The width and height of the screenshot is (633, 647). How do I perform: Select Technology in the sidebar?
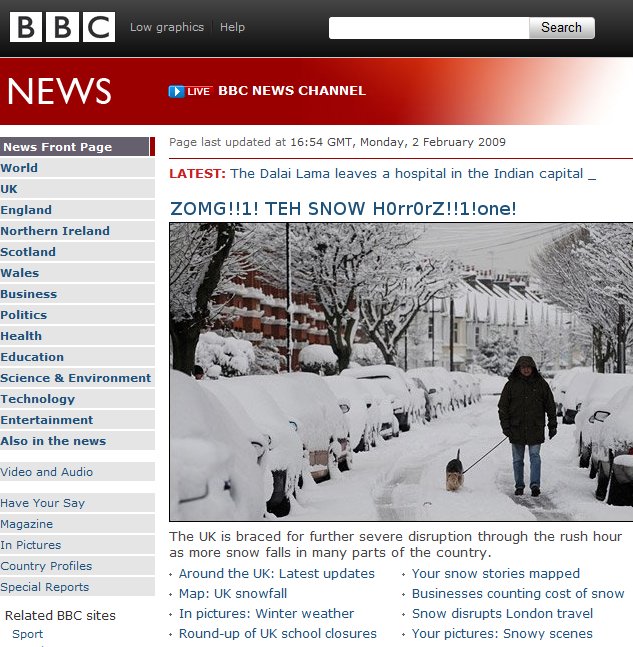point(77,399)
